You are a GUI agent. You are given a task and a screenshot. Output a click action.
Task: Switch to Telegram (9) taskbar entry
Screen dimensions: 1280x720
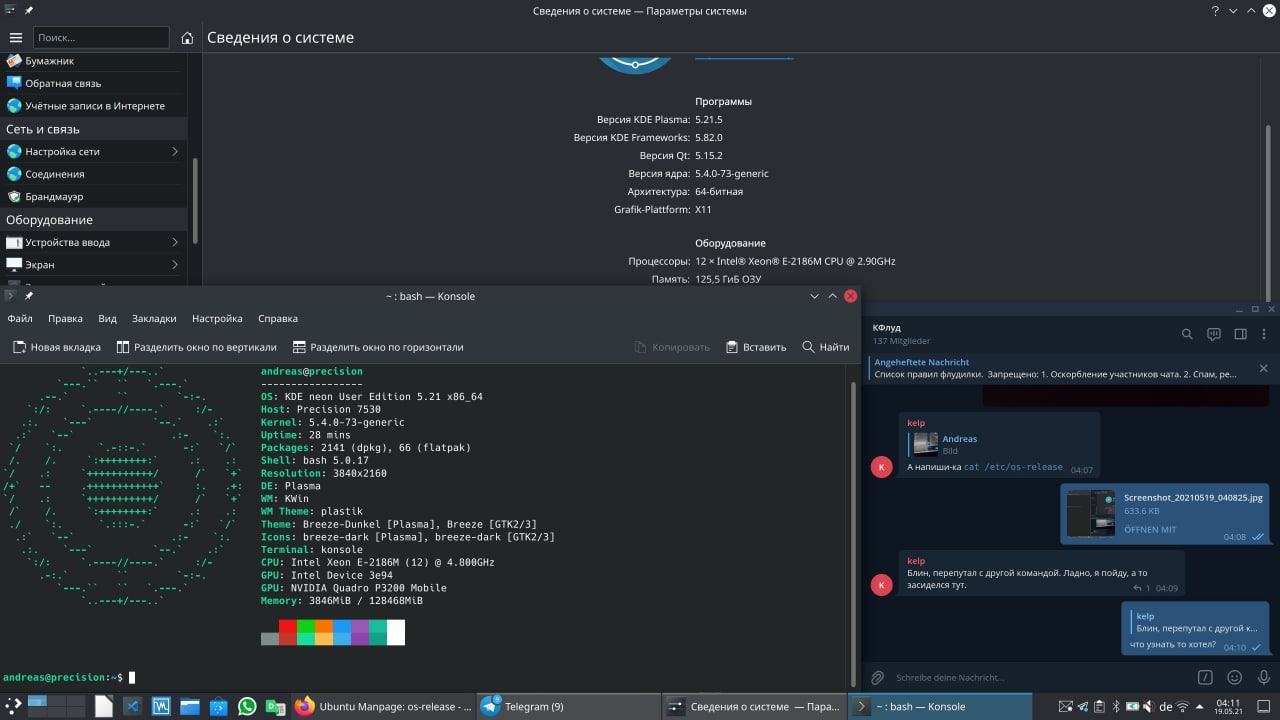568,706
